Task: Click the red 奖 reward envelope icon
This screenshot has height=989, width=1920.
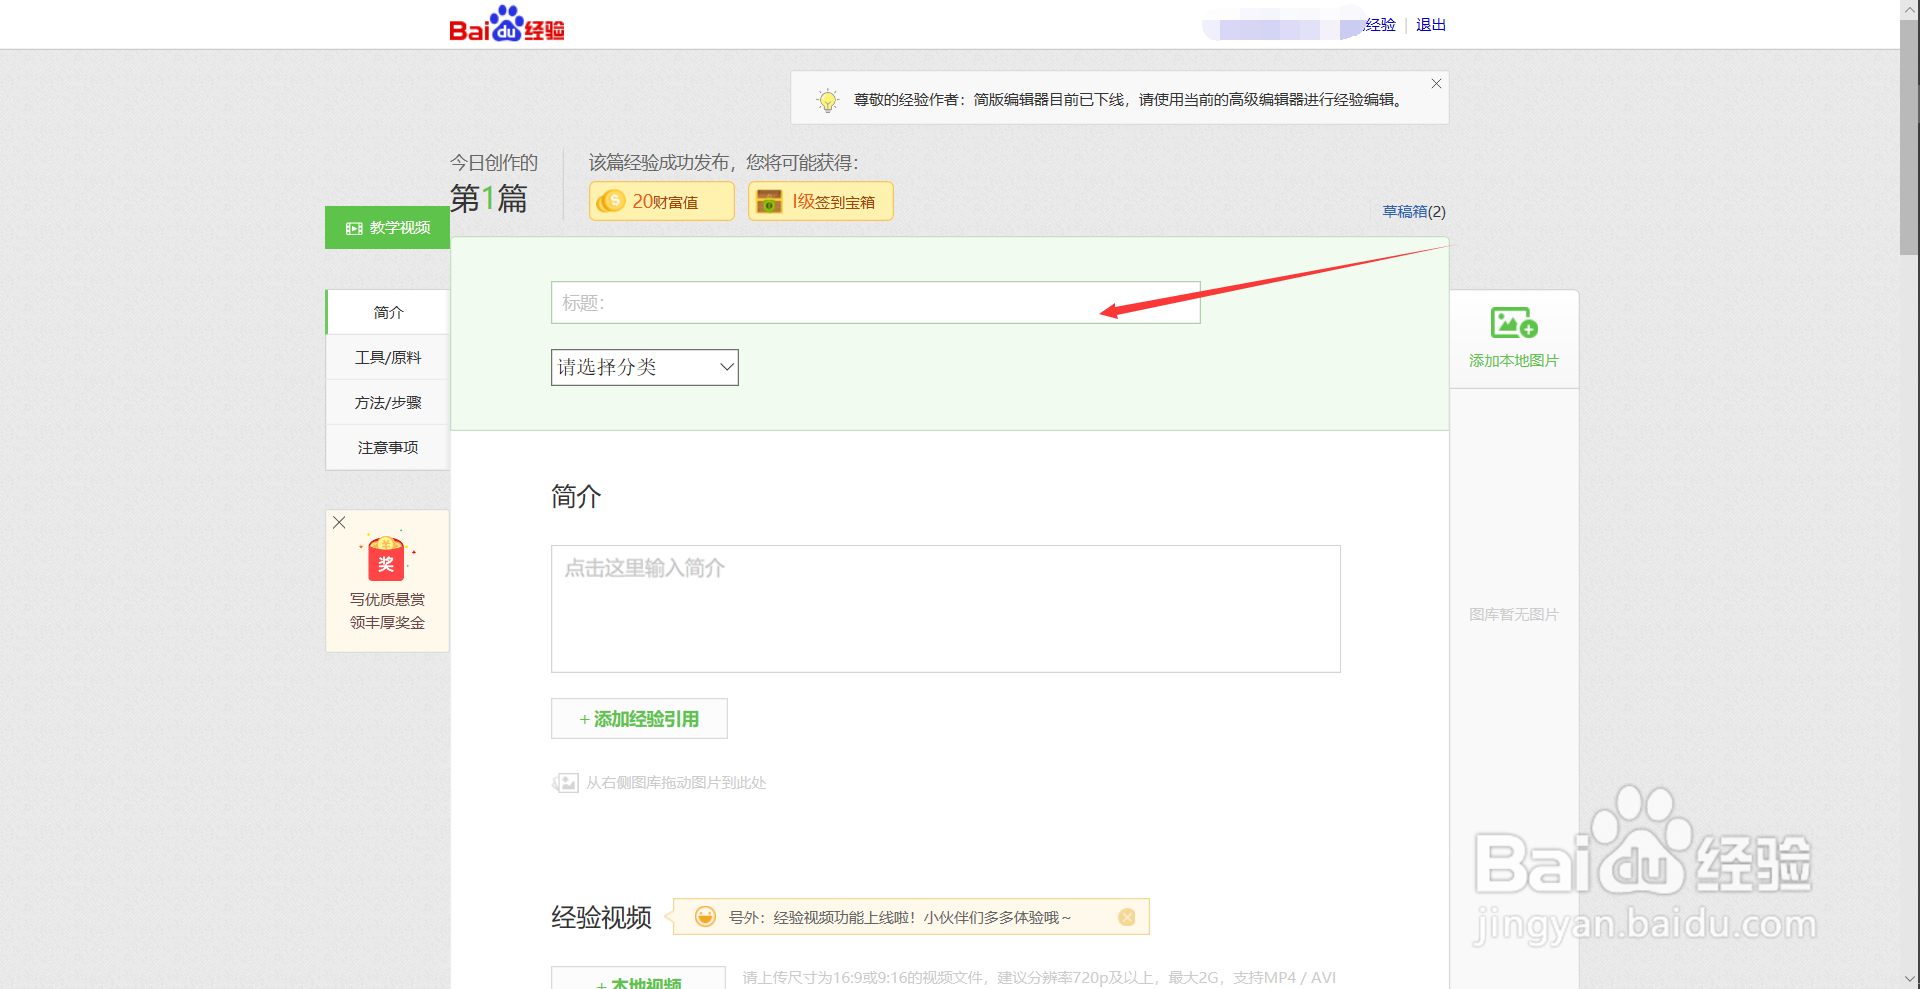Action: [387, 557]
